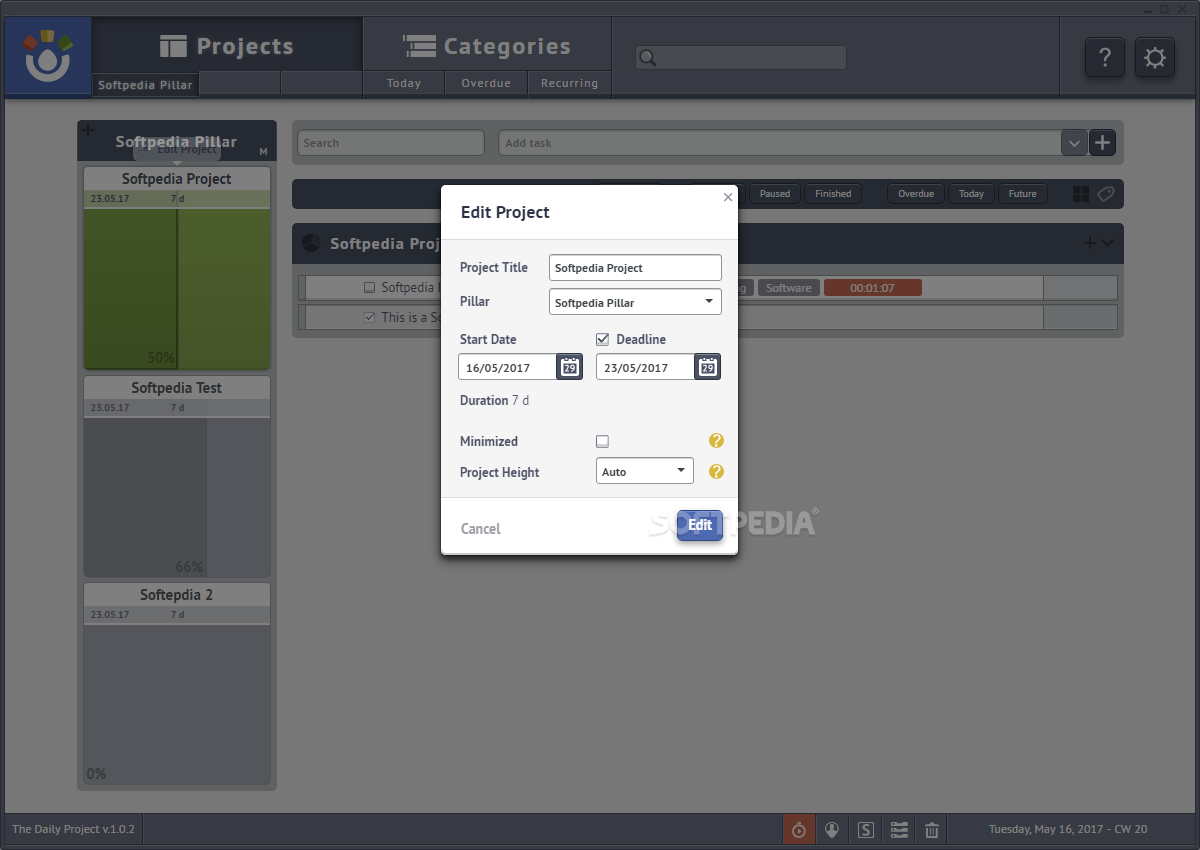Screen dimensions: 1200x850
Task: Collapse the project tasks with chevron arrow
Action: (1107, 242)
